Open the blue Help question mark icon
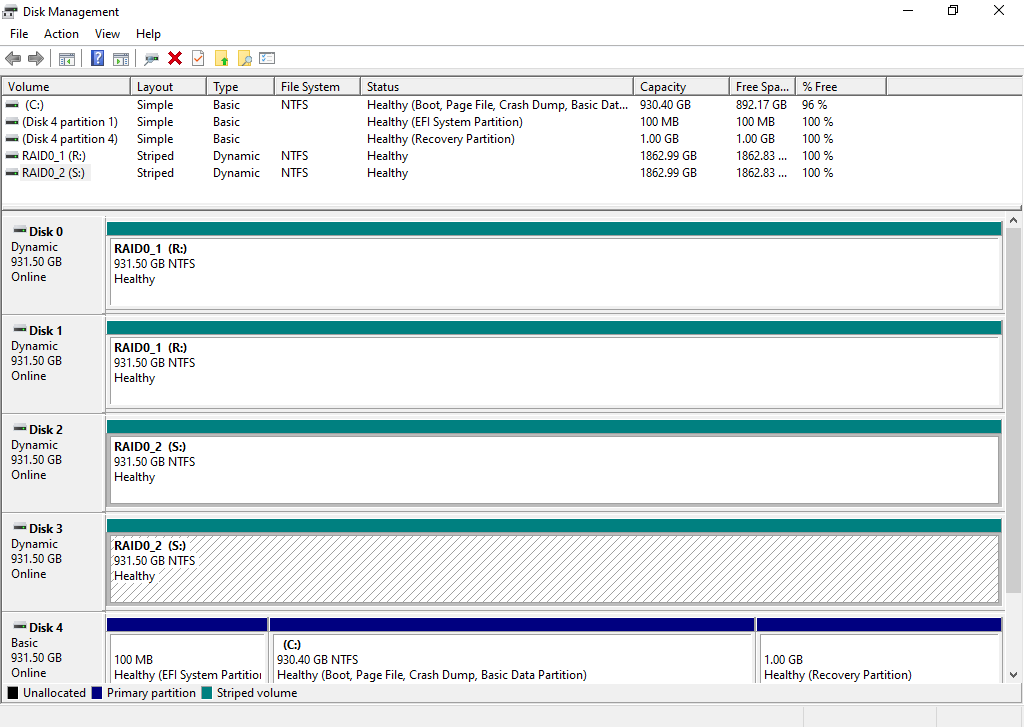 pos(97,59)
